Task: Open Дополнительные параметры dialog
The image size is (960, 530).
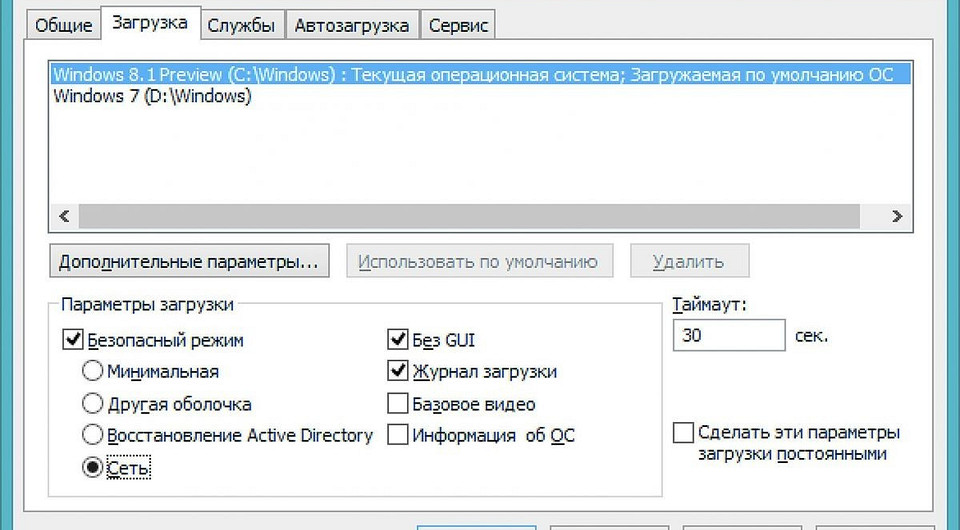Action: click(x=189, y=261)
